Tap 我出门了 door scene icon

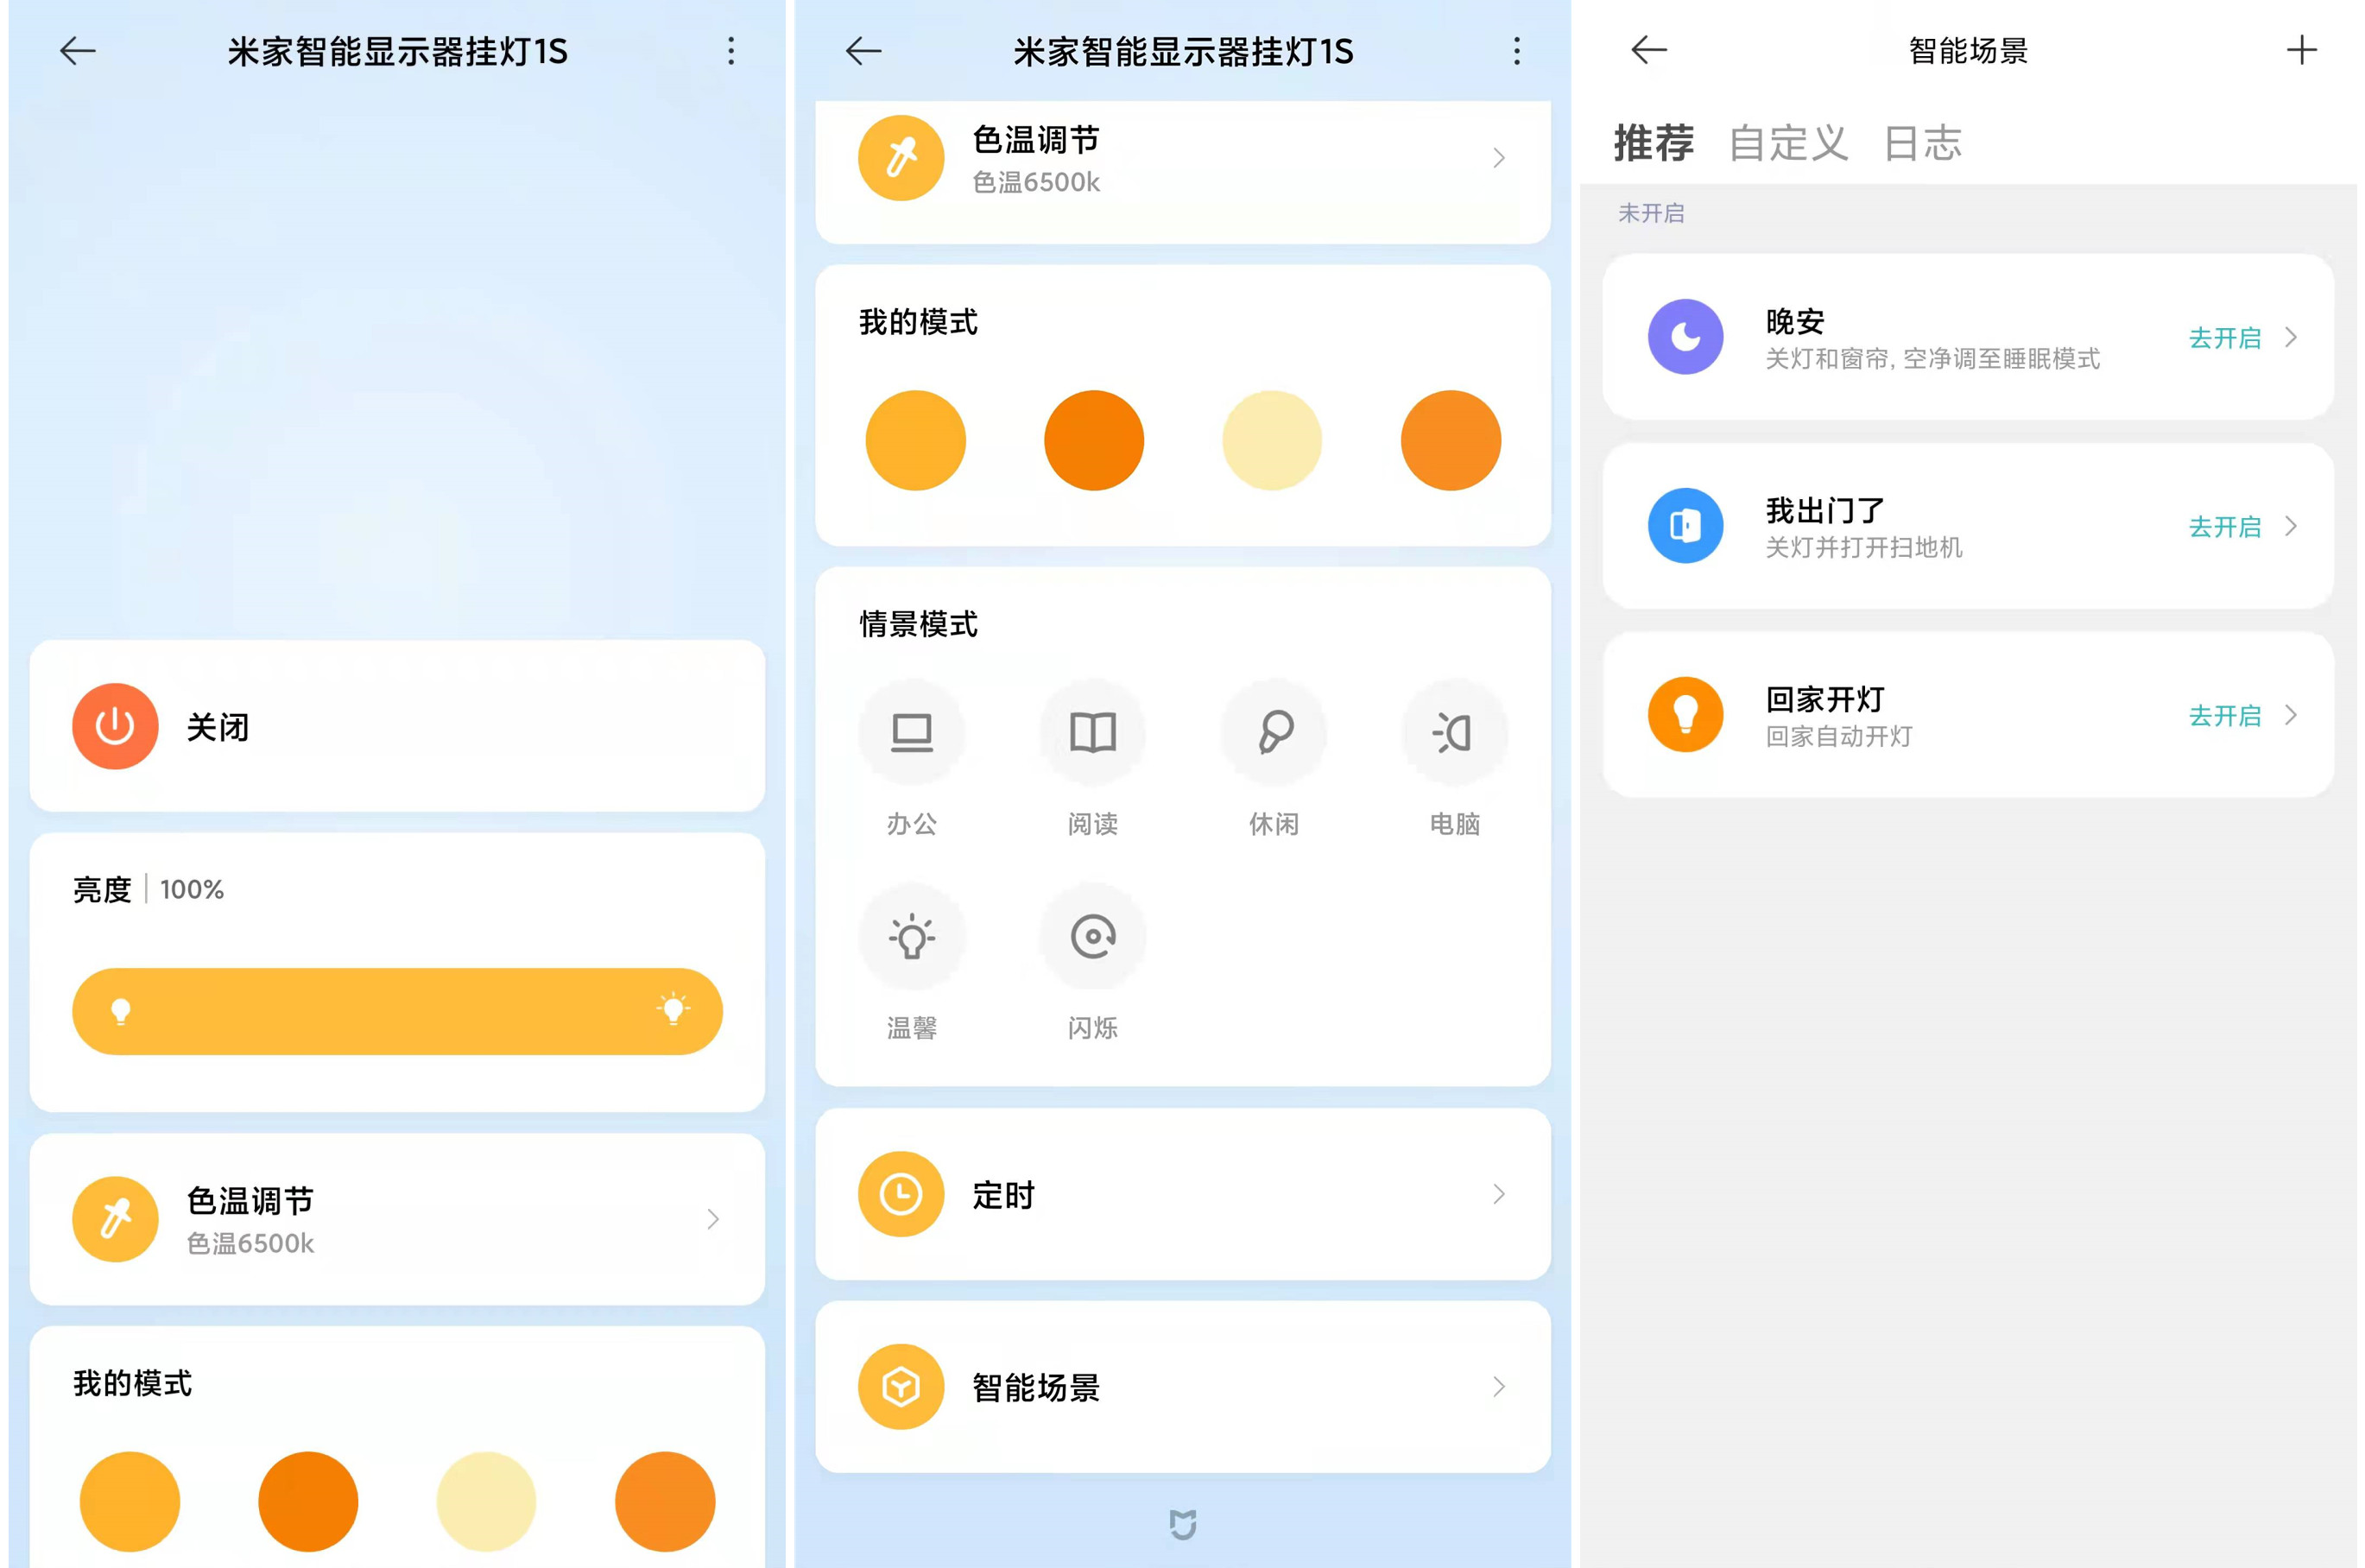[1686, 526]
